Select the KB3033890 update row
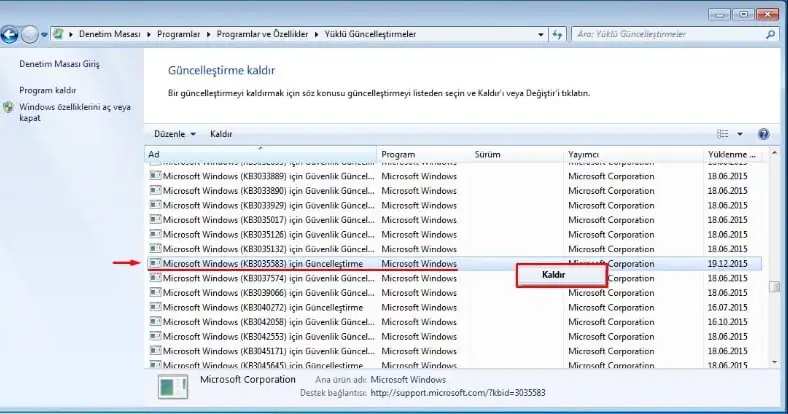The height and width of the screenshot is (414, 788). [455, 191]
